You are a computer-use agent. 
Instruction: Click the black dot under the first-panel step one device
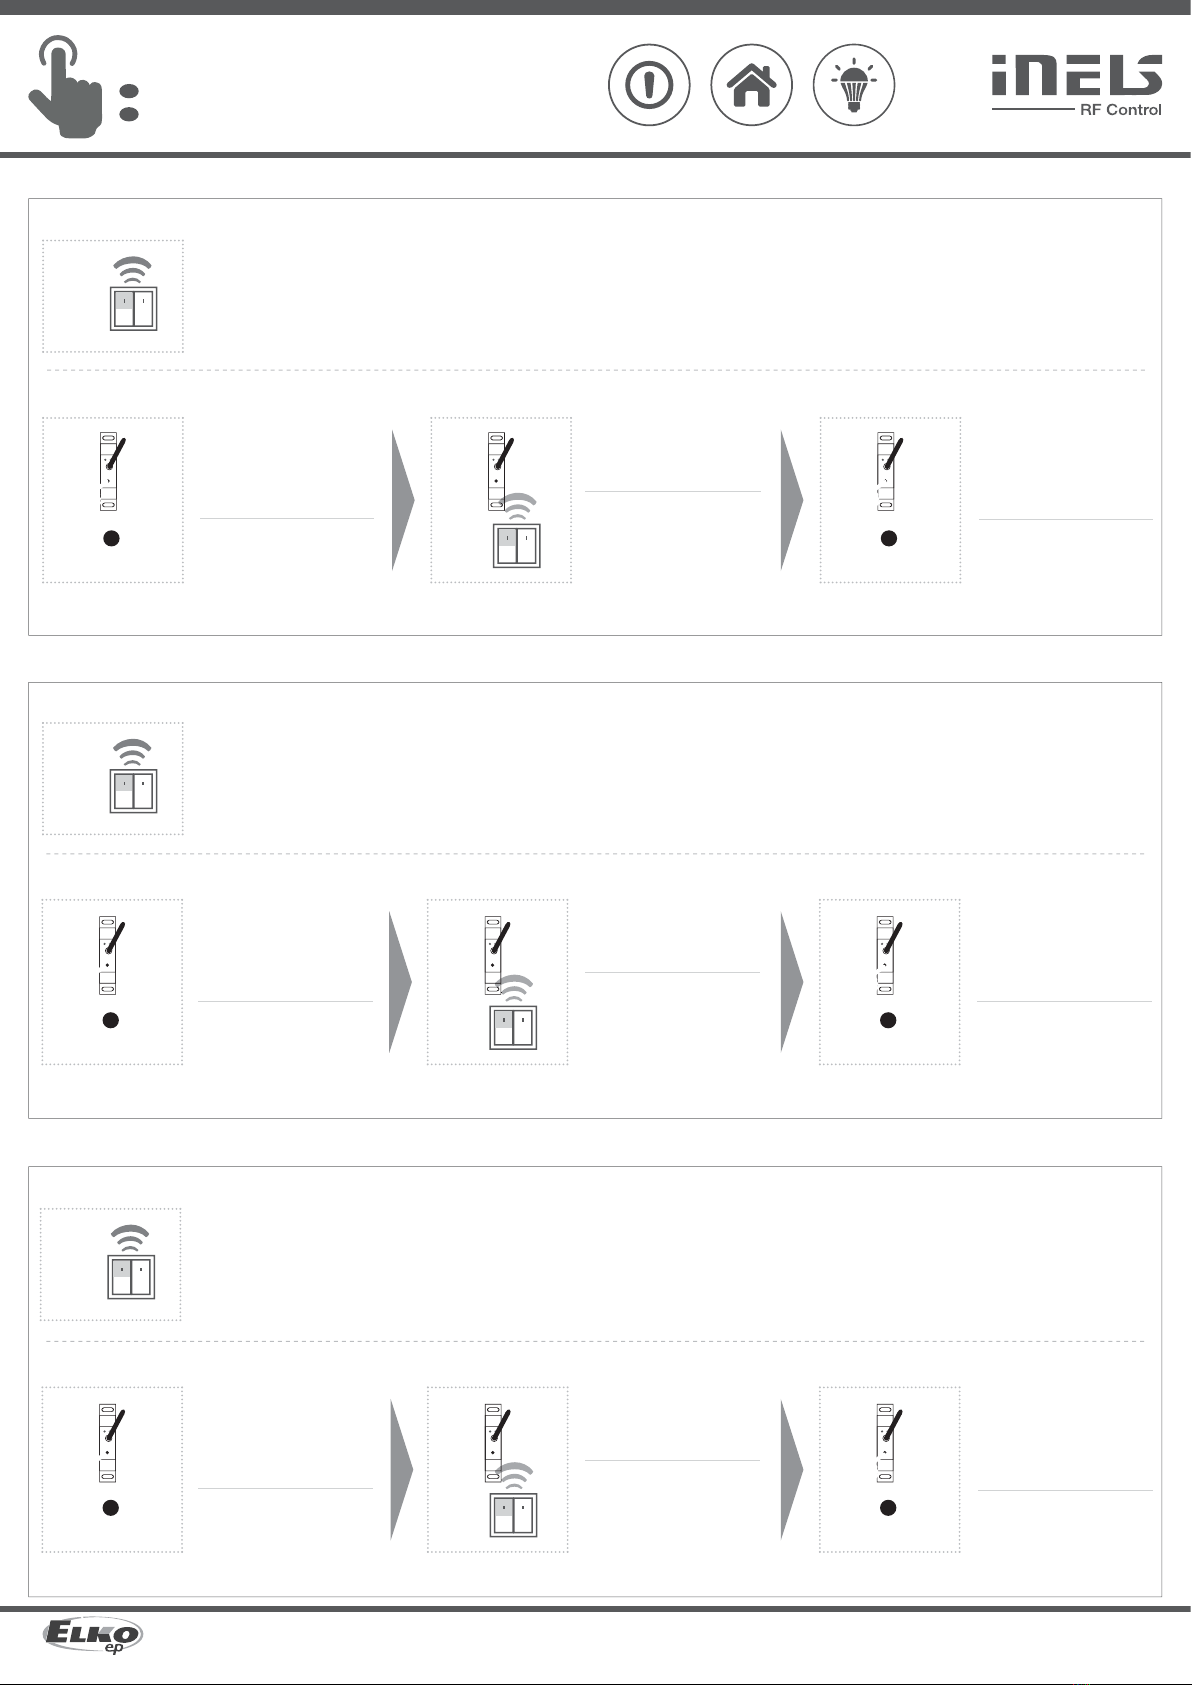pos(112,538)
